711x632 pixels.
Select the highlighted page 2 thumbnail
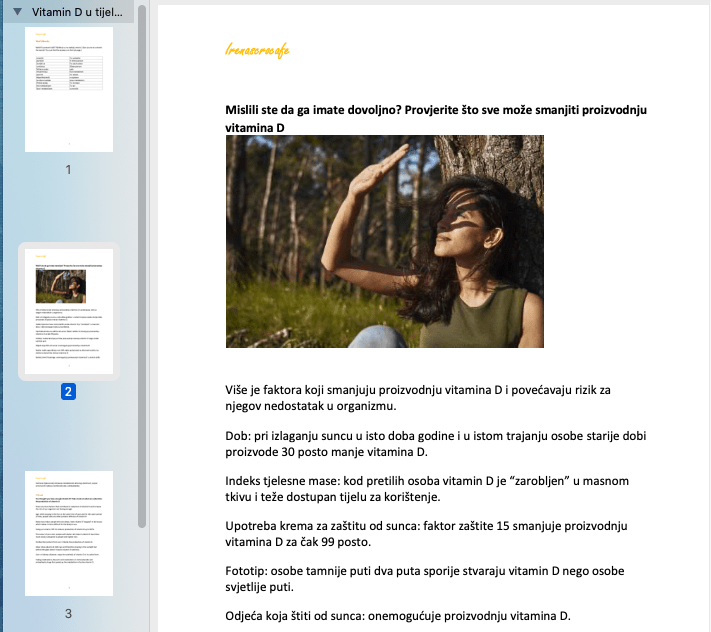pyautogui.click(x=69, y=310)
